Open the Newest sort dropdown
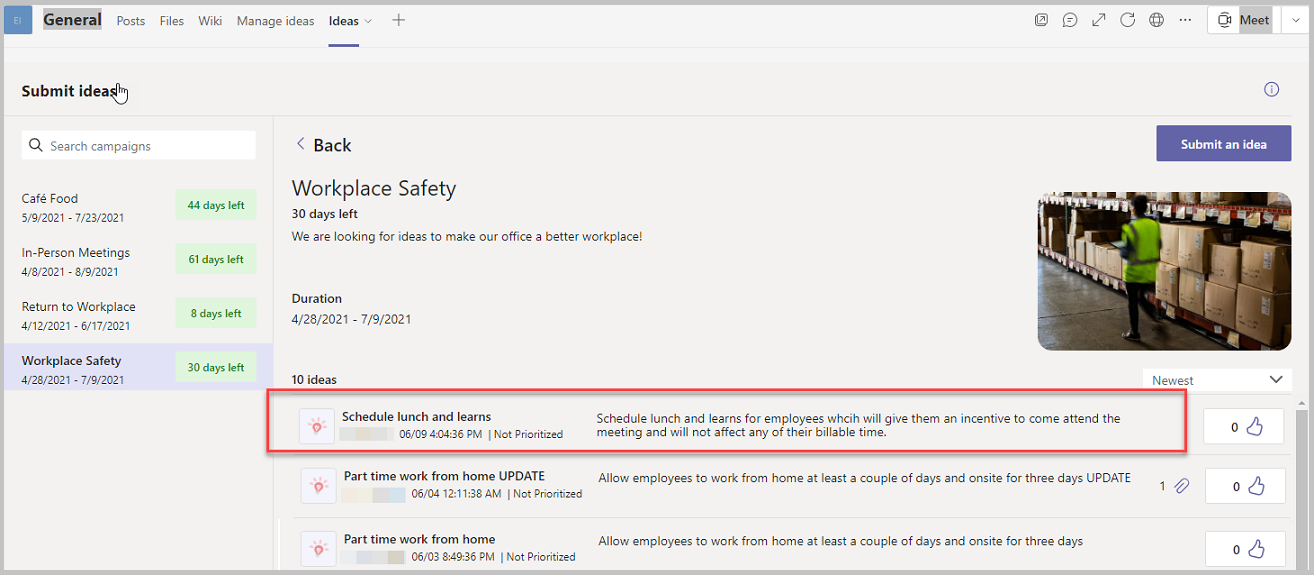The width and height of the screenshot is (1314, 575). click(x=1216, y=380)
